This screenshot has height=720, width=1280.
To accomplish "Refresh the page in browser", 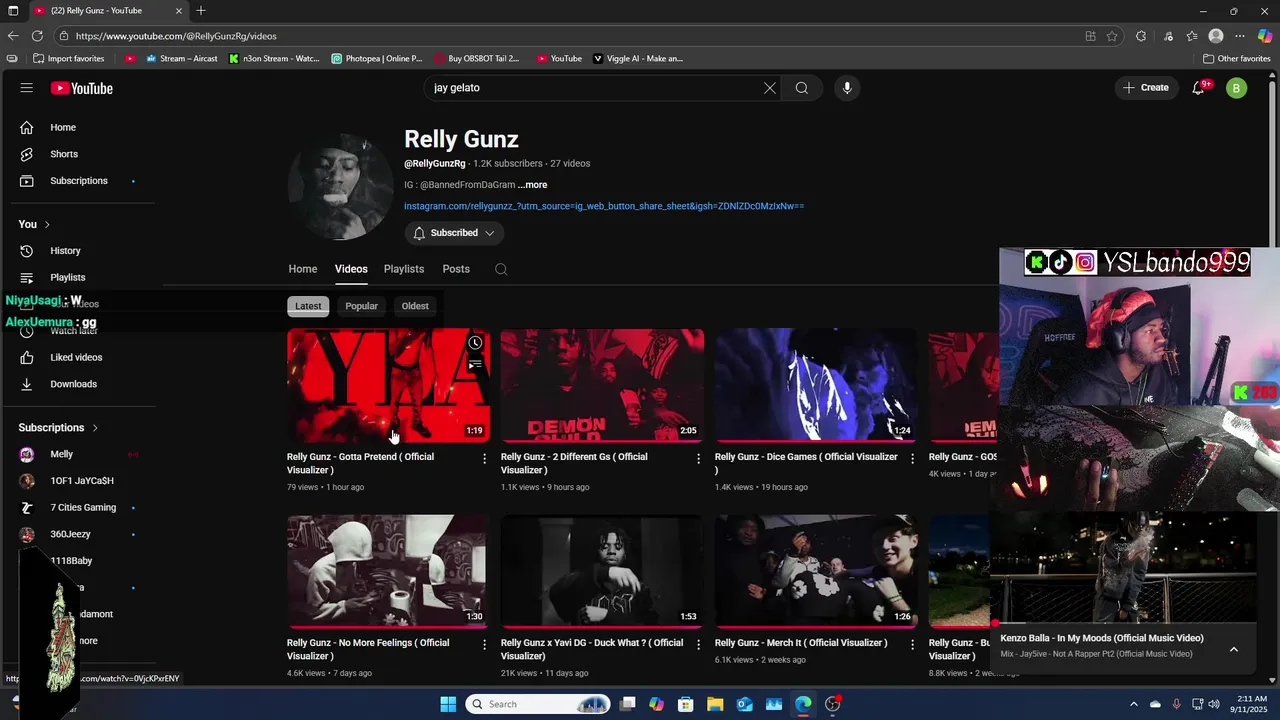I will coord(37,36).
